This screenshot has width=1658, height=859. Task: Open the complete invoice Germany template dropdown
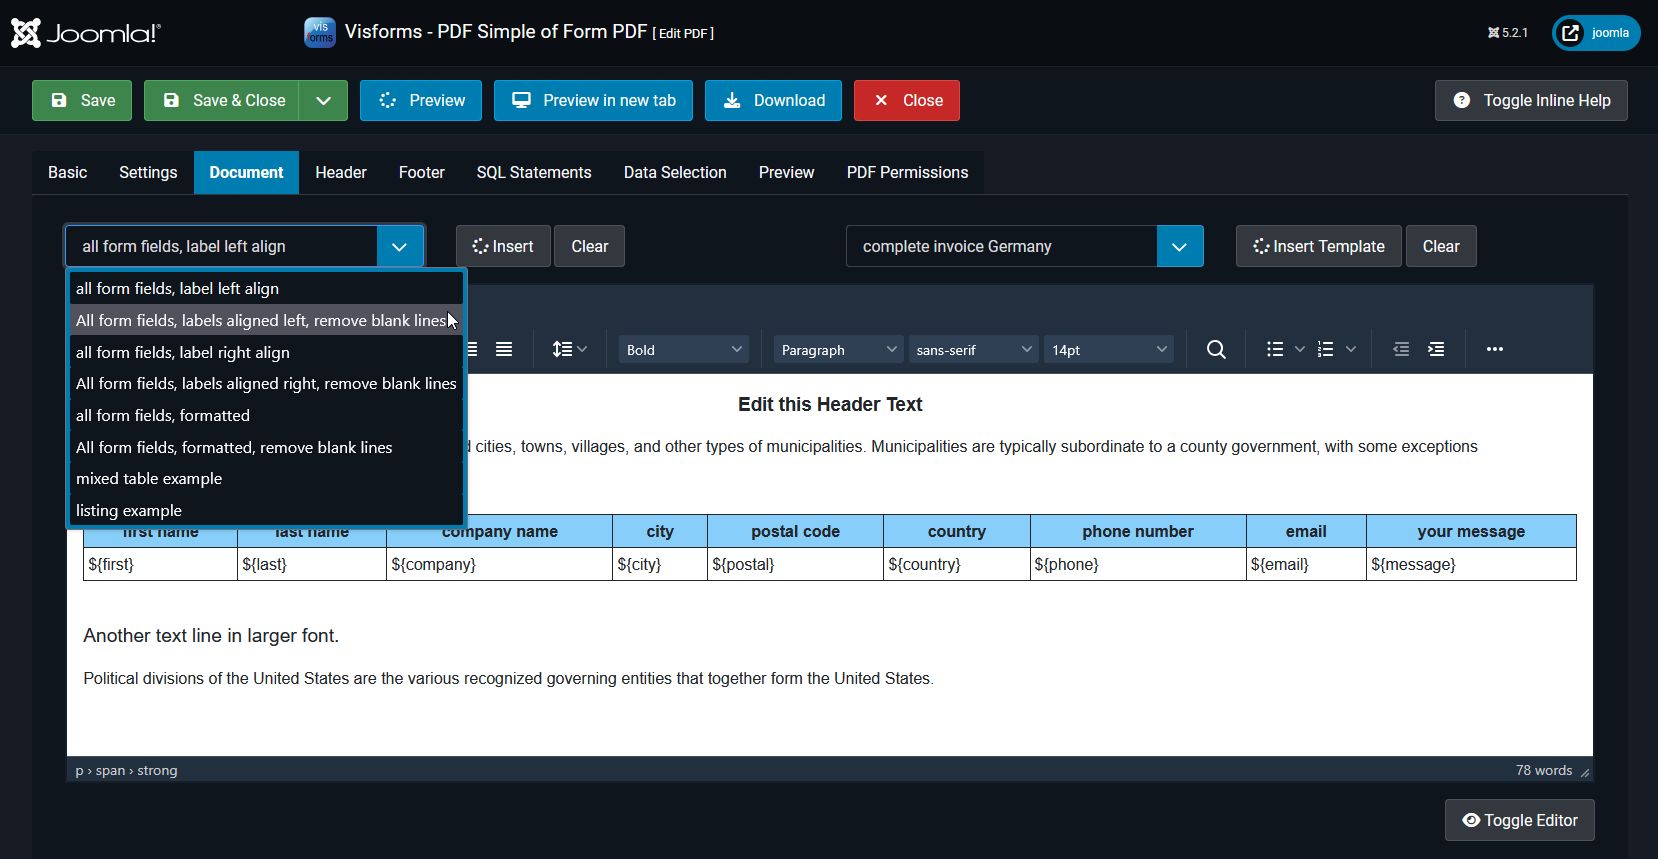pyautogui.click(x=1179, y=246)
